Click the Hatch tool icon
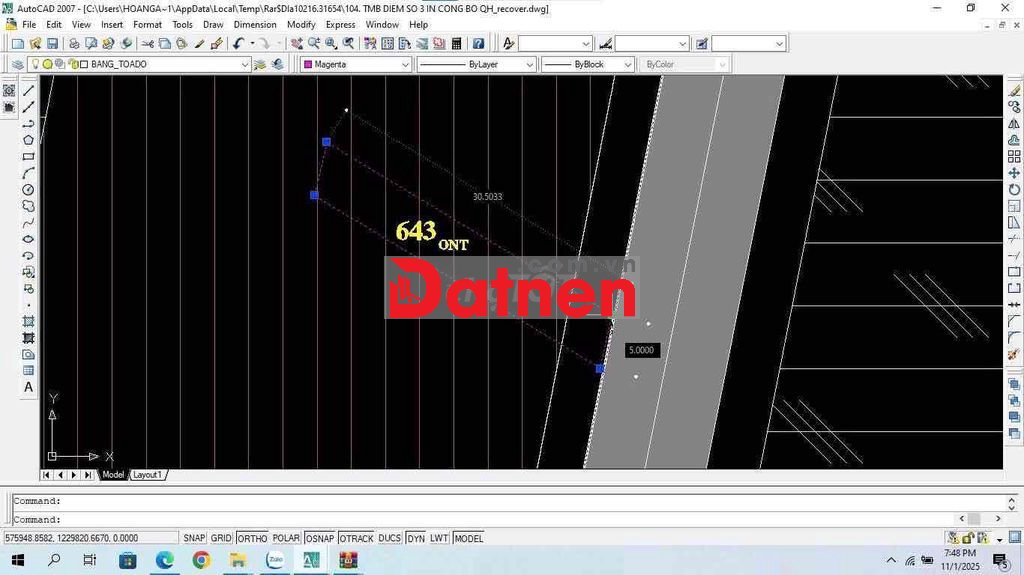Viewport: 1024px width, 575px height. [x=28, y=321]
